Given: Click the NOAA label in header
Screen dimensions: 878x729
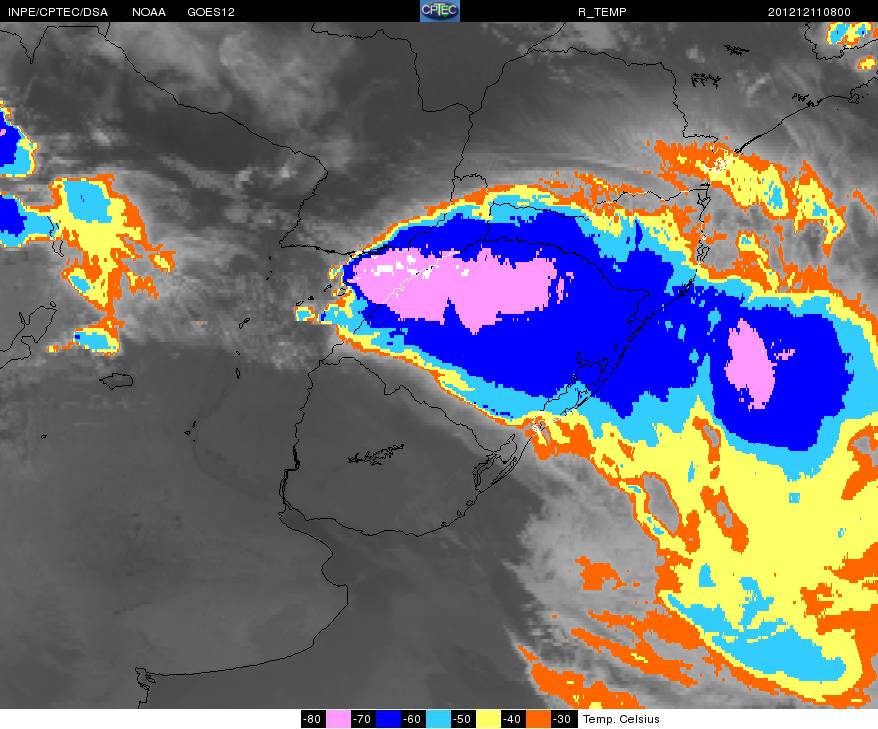Looking at the screenshot, I should (149, 12).
